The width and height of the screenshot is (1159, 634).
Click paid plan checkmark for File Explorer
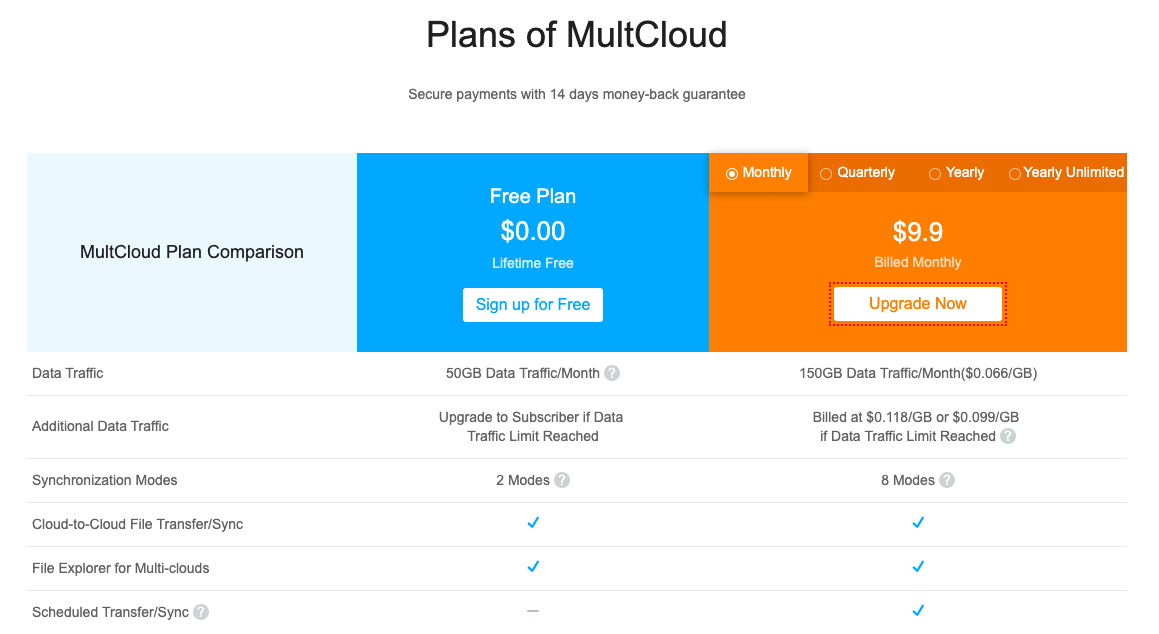[918, 567]
